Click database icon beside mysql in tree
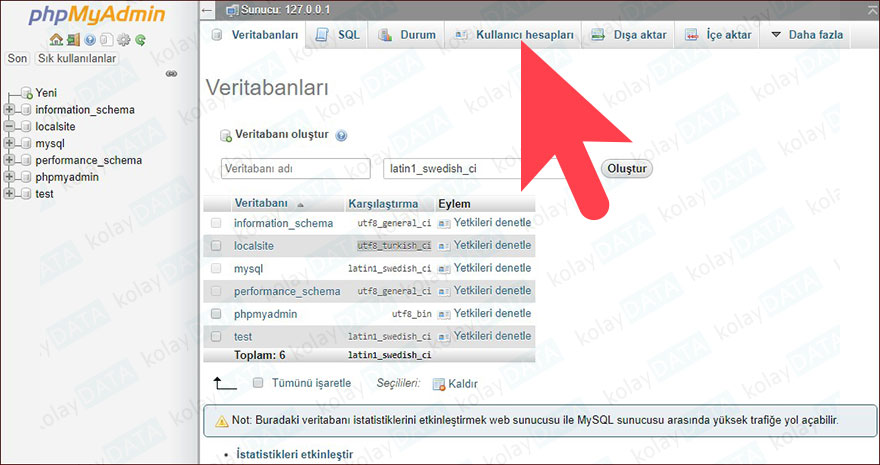Viewport: 880px width, 465px height. (x=26, y=144)
